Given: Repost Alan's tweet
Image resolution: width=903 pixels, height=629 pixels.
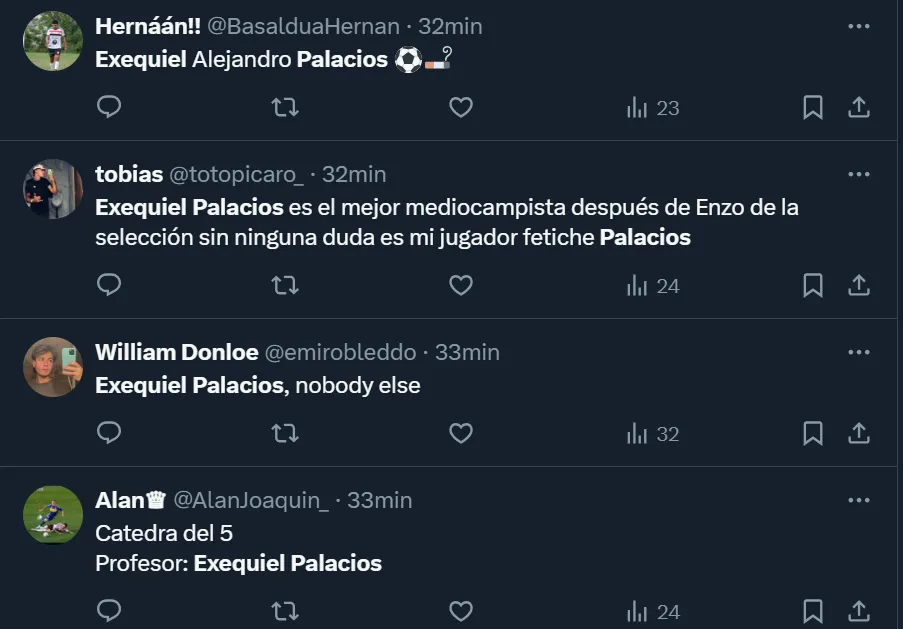Looking at the screenshot, I should pos(285,611).
